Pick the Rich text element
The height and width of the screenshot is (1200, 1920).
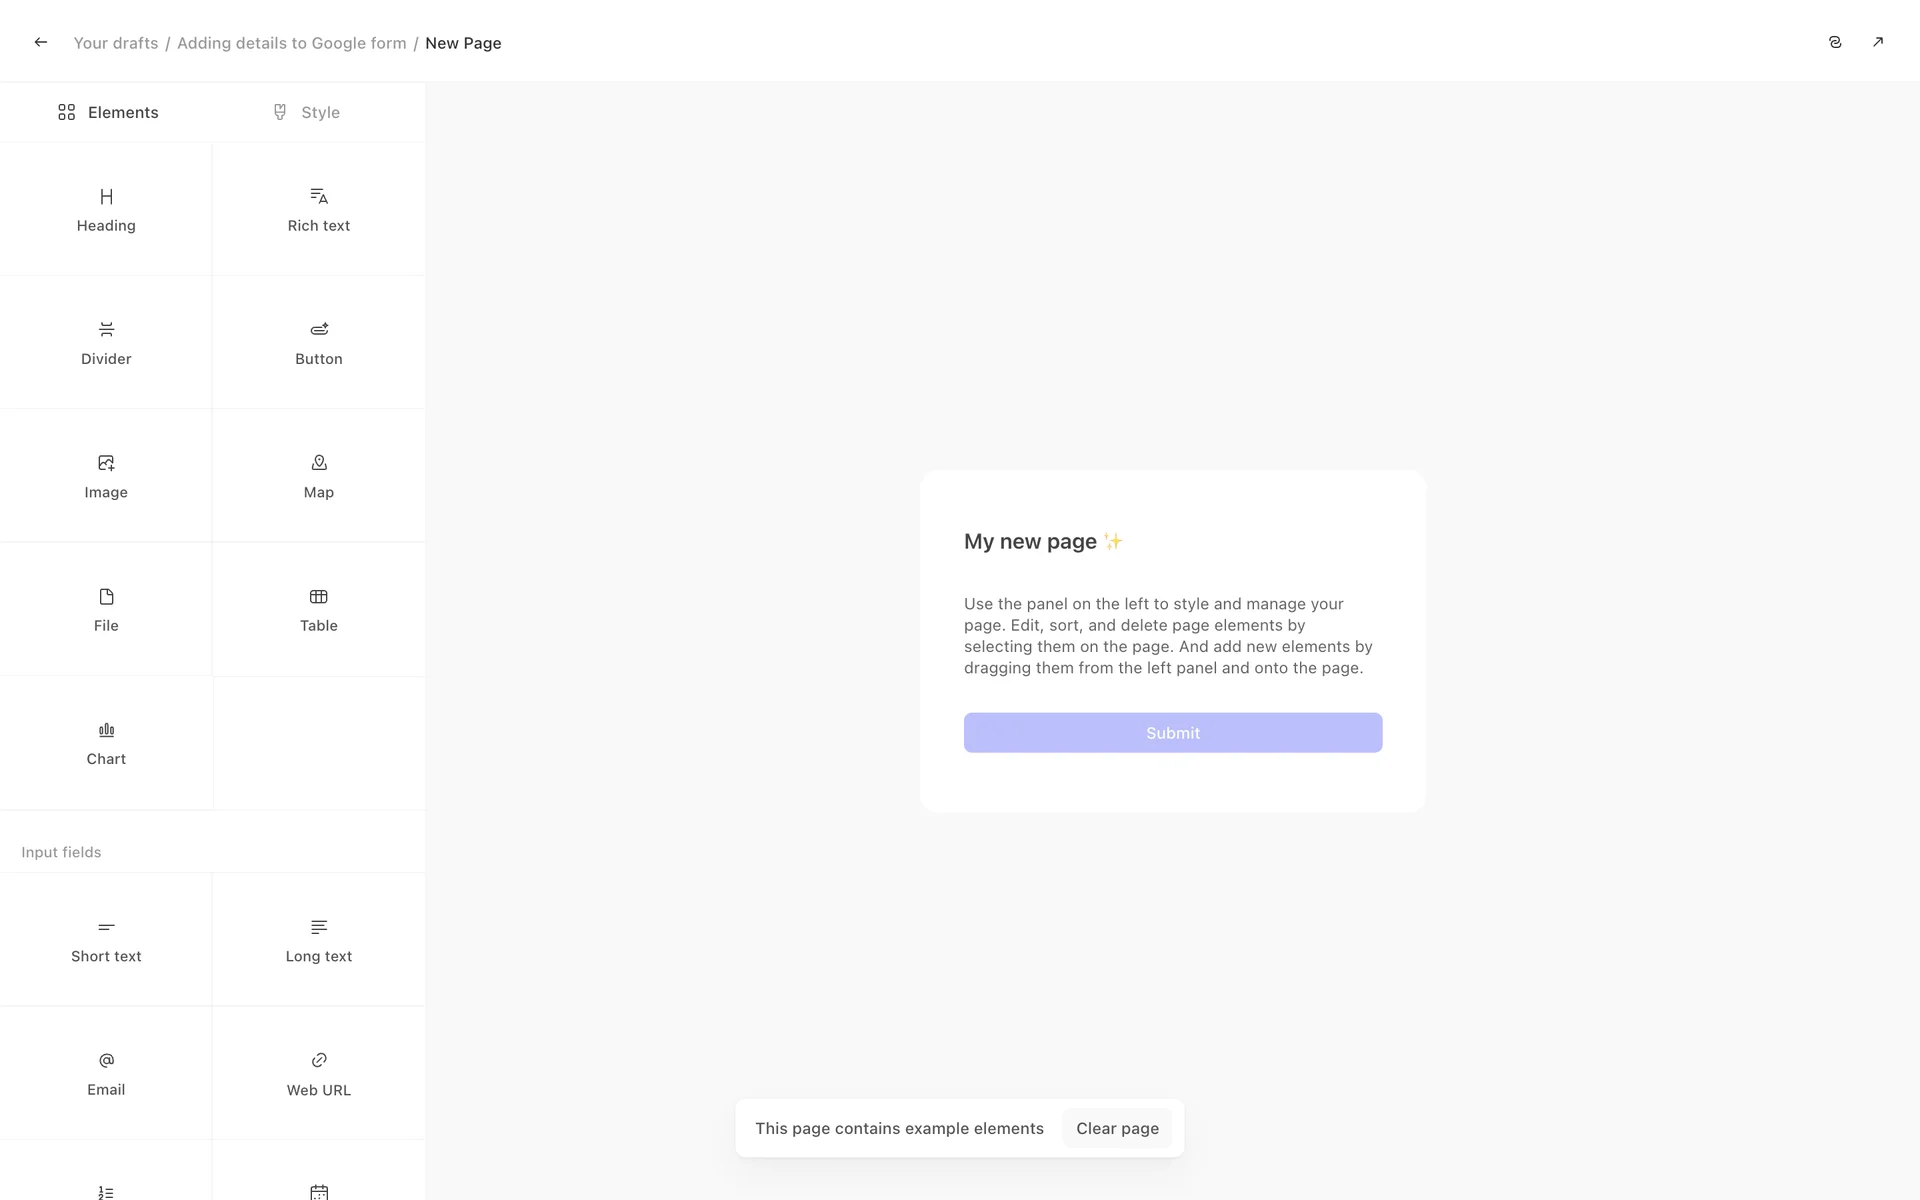tap(318, 209)
